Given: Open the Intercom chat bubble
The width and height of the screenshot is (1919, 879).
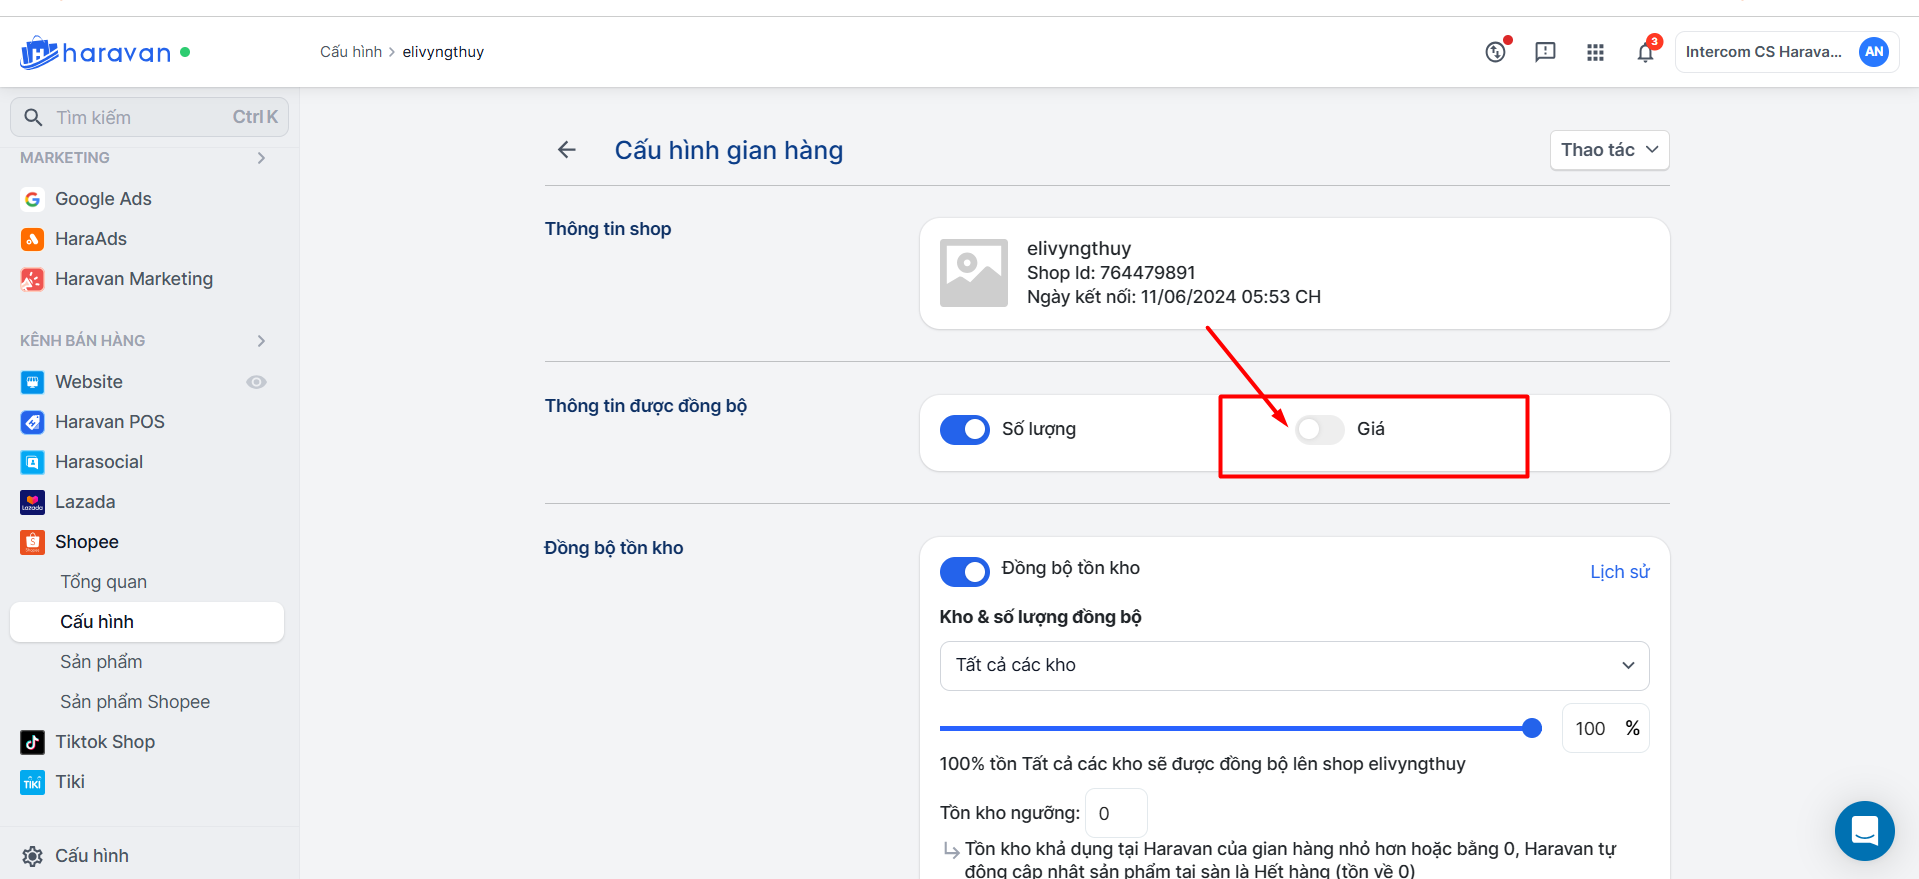Looking at the screenshot, I should [1864, 830].
